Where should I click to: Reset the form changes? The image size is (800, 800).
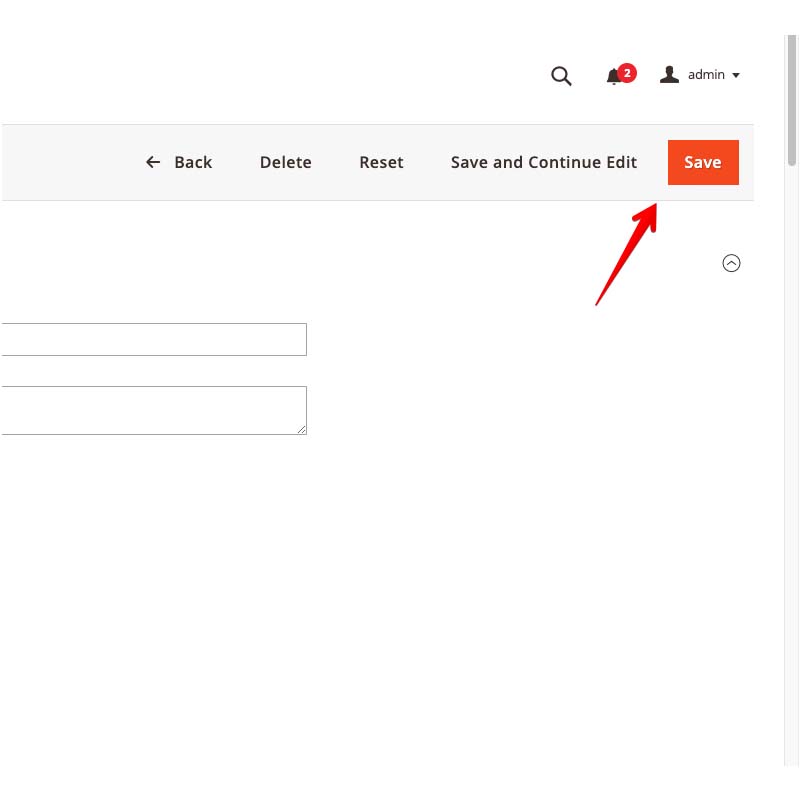381,162
